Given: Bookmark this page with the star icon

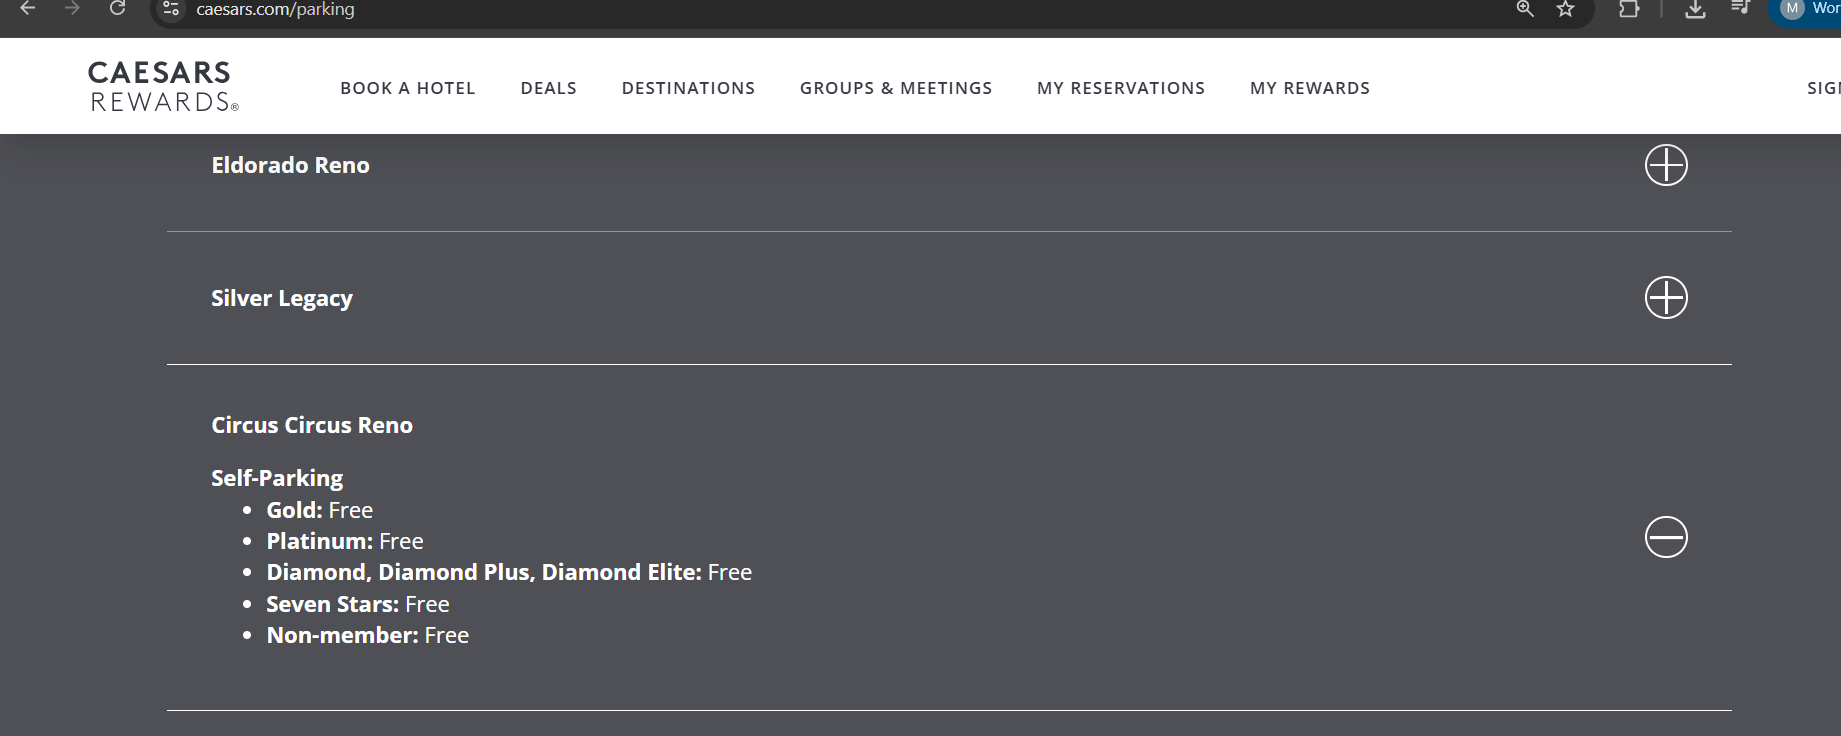Looking at the screenshot, I should pyautogui.click(x=1566, y=9).
